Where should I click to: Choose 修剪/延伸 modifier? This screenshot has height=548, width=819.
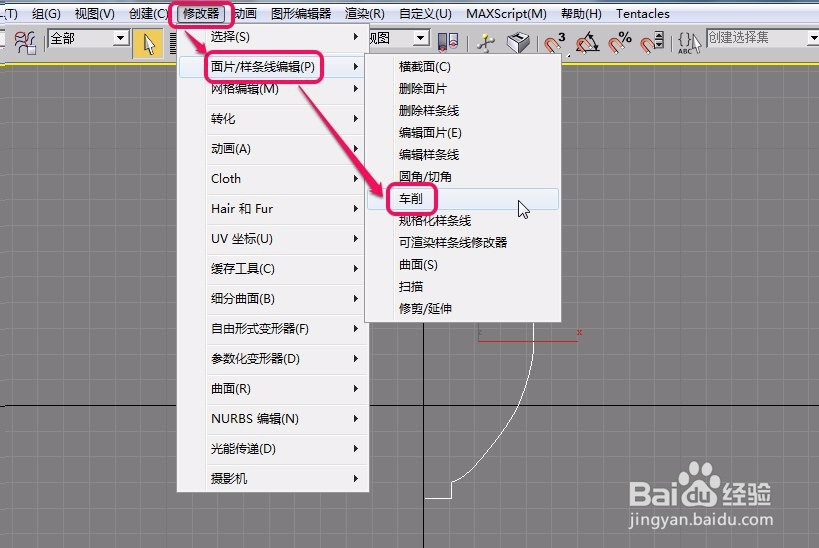click(463, 309)
